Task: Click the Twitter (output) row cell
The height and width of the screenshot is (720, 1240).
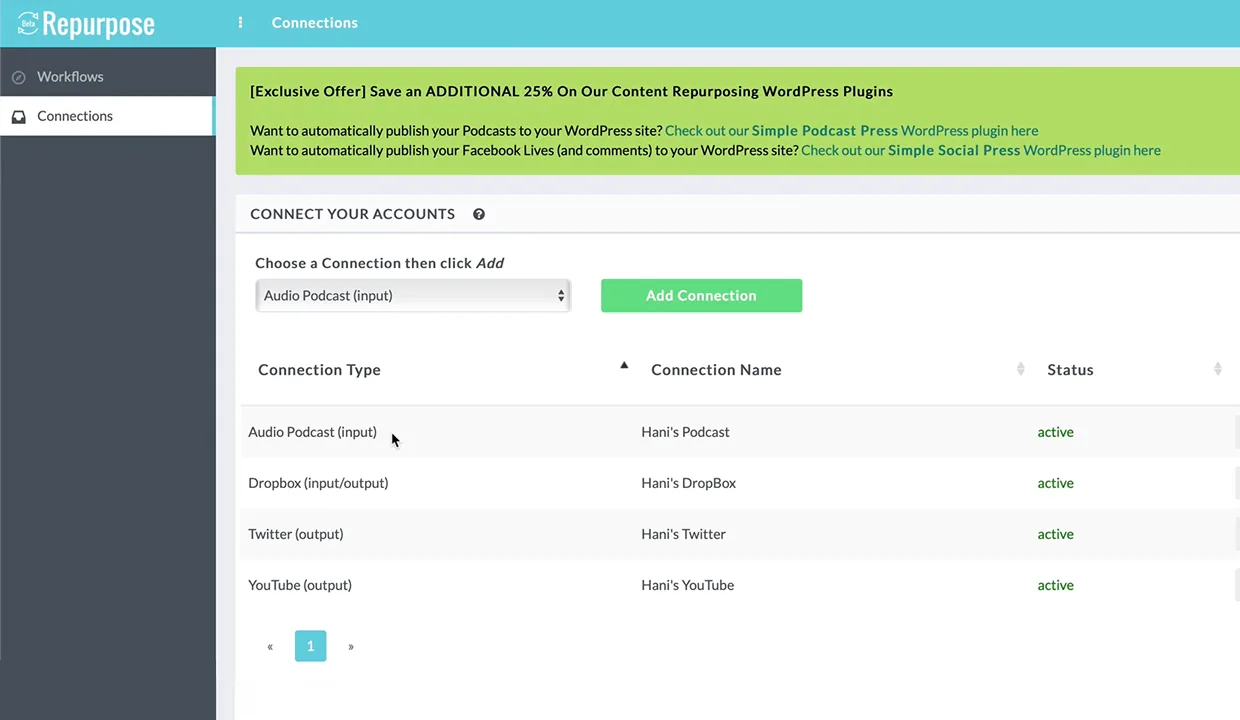Action: coord(295,534)
